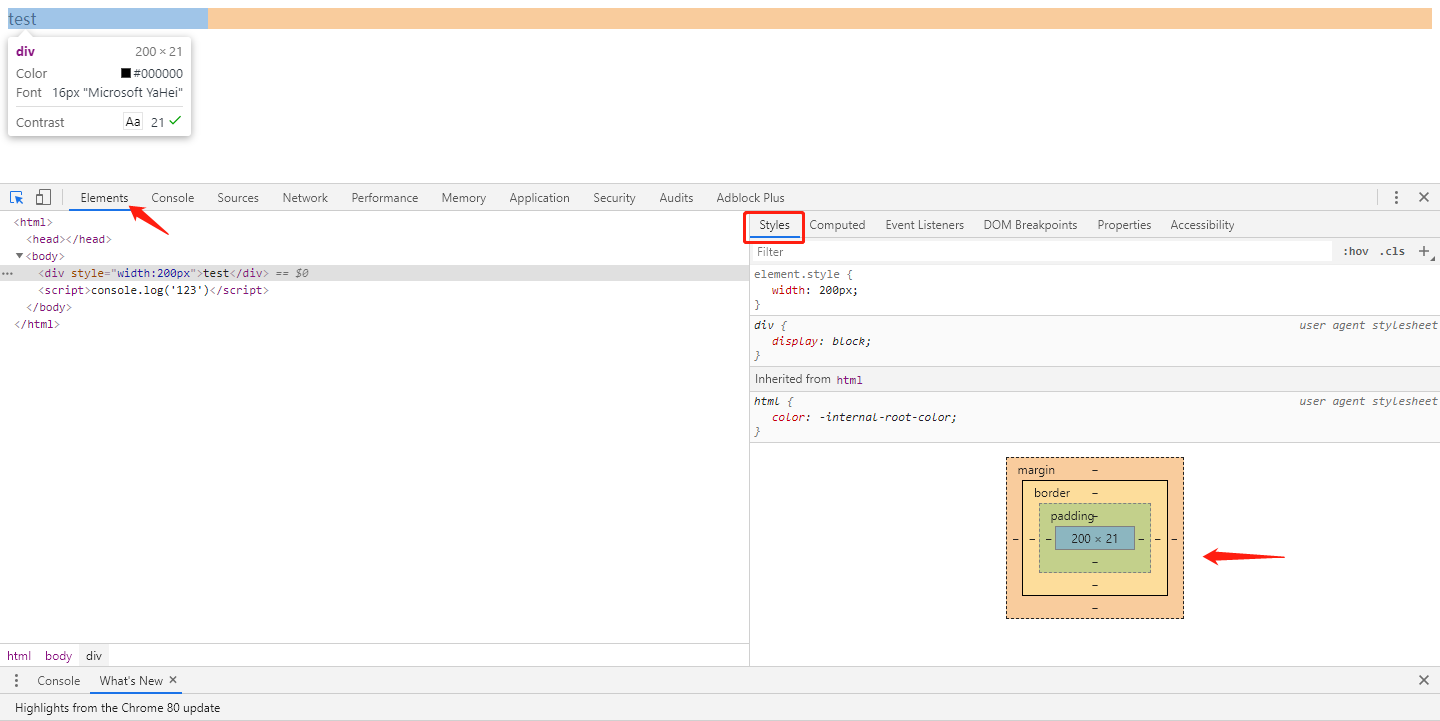Toggle the device toolbar icon
The width and height of the screenshot is (1440, 721).
coord(43,197)
